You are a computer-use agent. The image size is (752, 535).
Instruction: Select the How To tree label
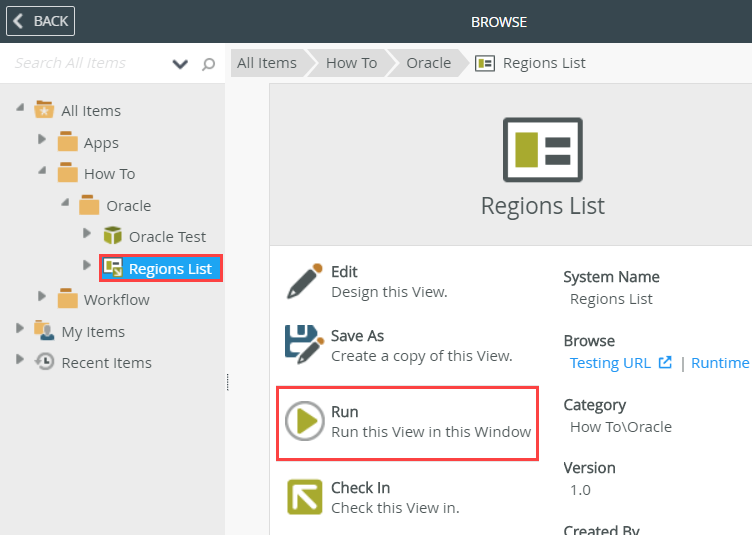pyautogui.click(x=109, y=174)
